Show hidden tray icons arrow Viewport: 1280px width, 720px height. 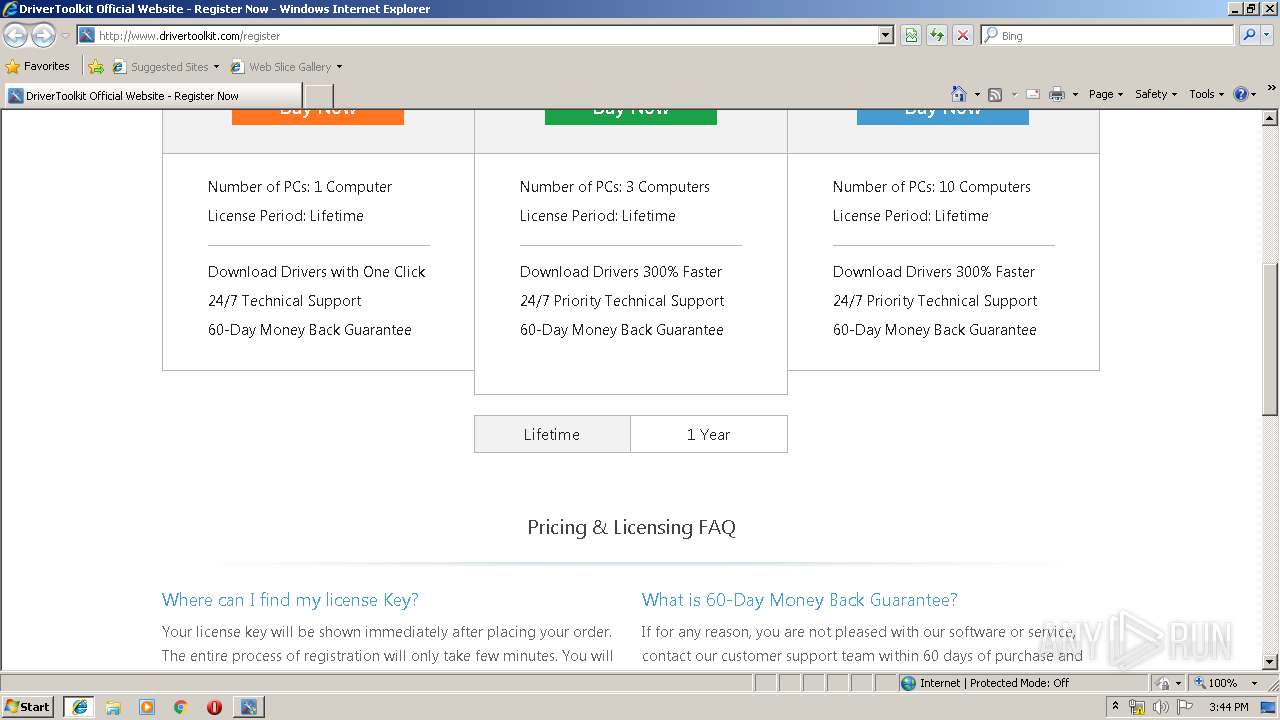click(1115, 707)
